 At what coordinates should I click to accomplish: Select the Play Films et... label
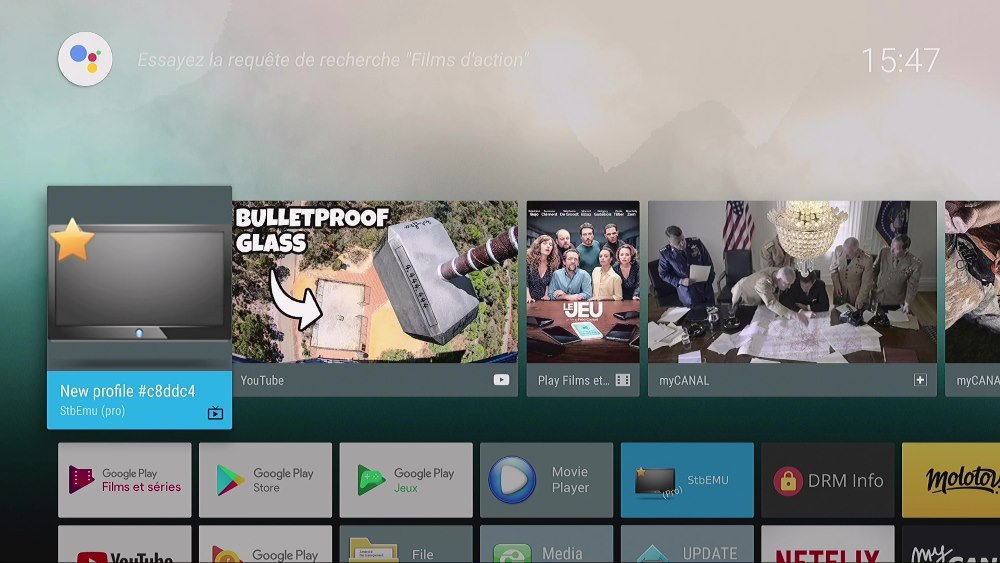pos(573,381)
